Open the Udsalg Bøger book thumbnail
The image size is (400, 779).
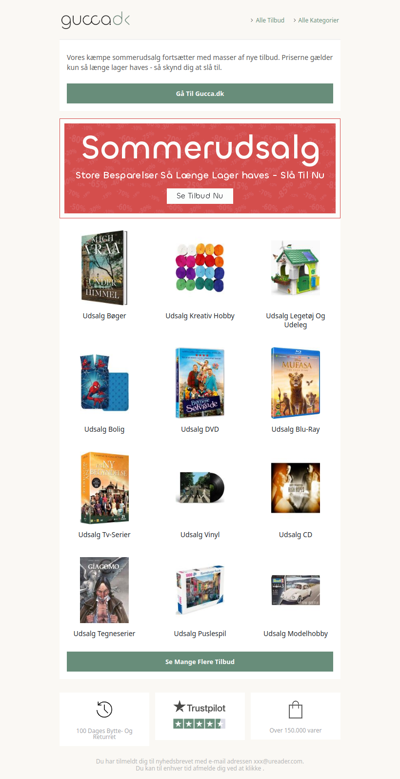pyautogui.click(x=104, y=268)
